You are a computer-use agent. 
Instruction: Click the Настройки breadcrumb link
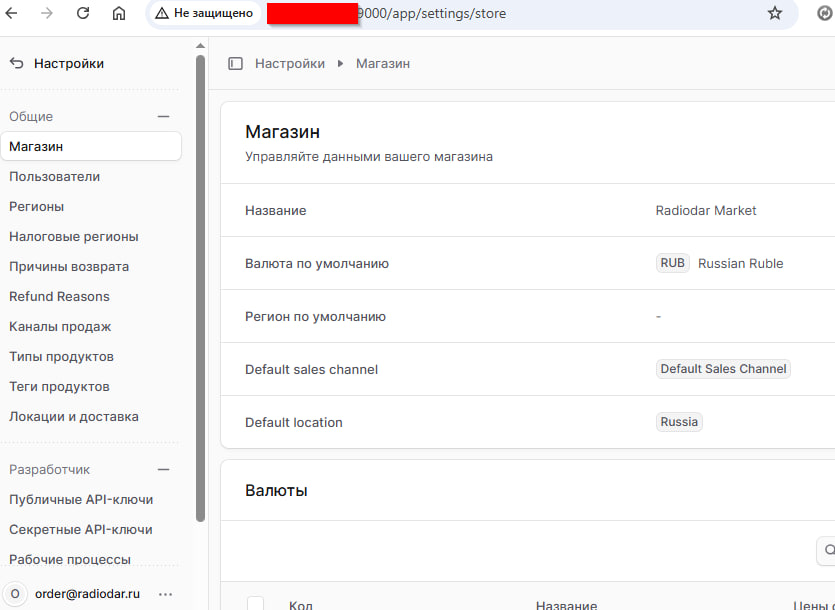pyautogui.click(x=289, y=63)
